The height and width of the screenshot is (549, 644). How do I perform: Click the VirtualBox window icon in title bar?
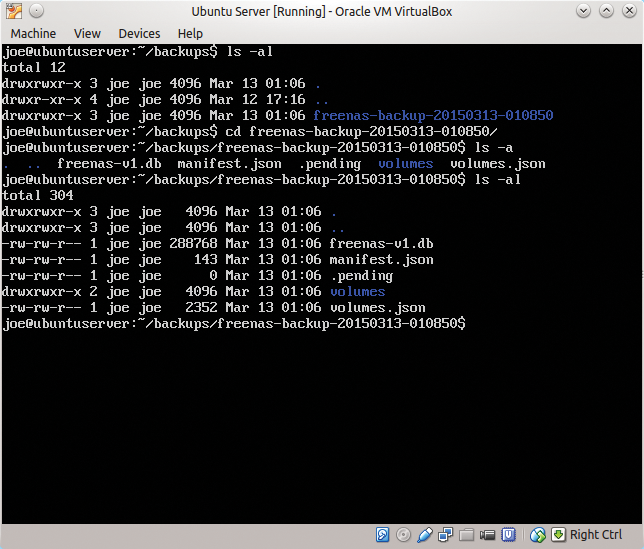[14, 11]
